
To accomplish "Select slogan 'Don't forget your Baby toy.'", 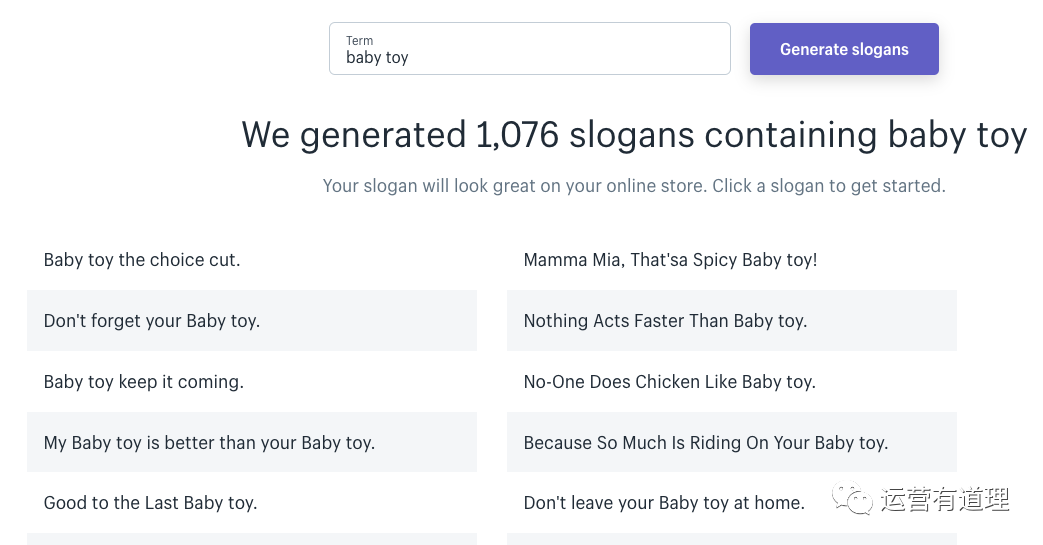I will click(252, 321).
